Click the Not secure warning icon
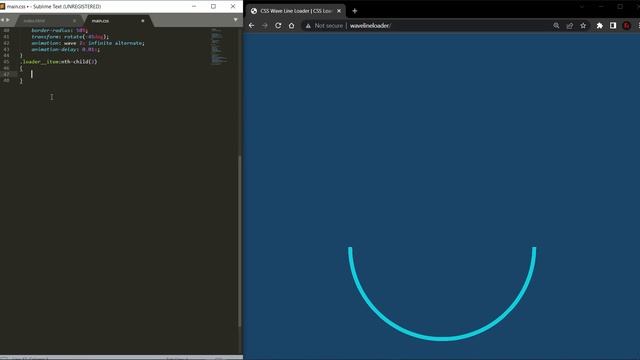This screenshot has width=640, height=360. pyautogui.click(x=308, y=26)
